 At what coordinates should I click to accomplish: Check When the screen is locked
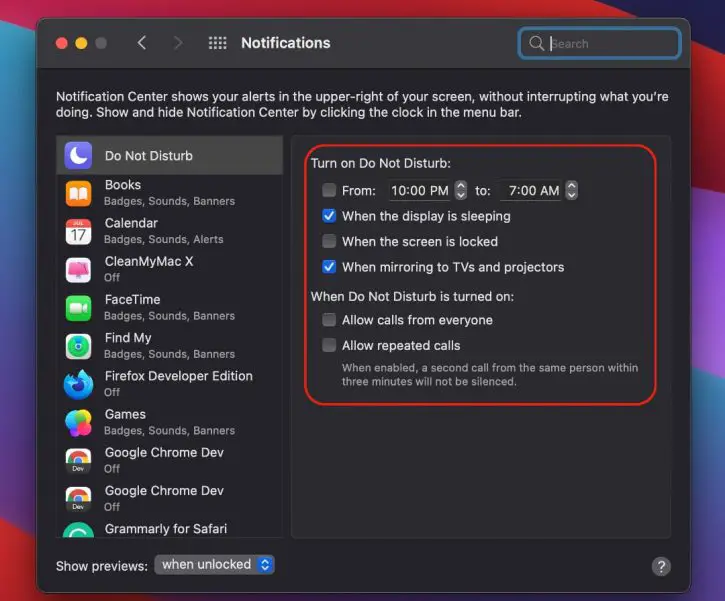329,241
